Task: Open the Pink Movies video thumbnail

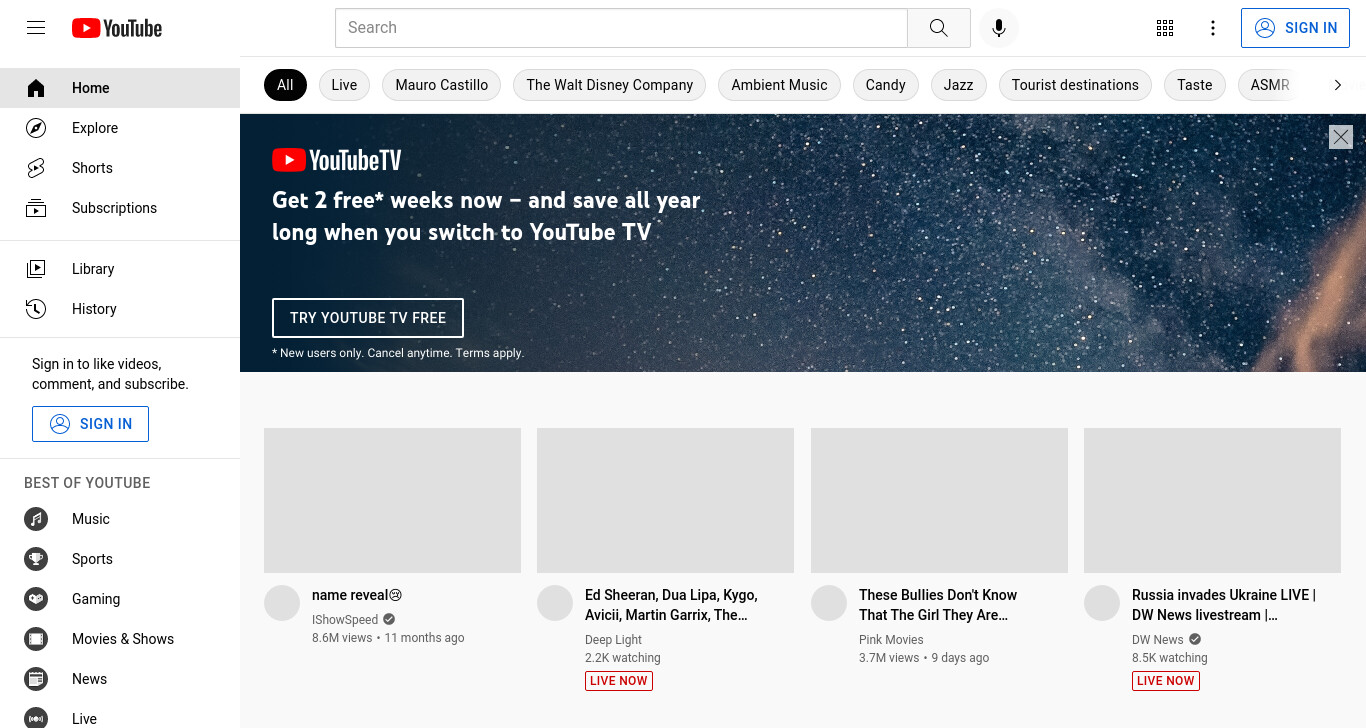Action: [939, 500]
